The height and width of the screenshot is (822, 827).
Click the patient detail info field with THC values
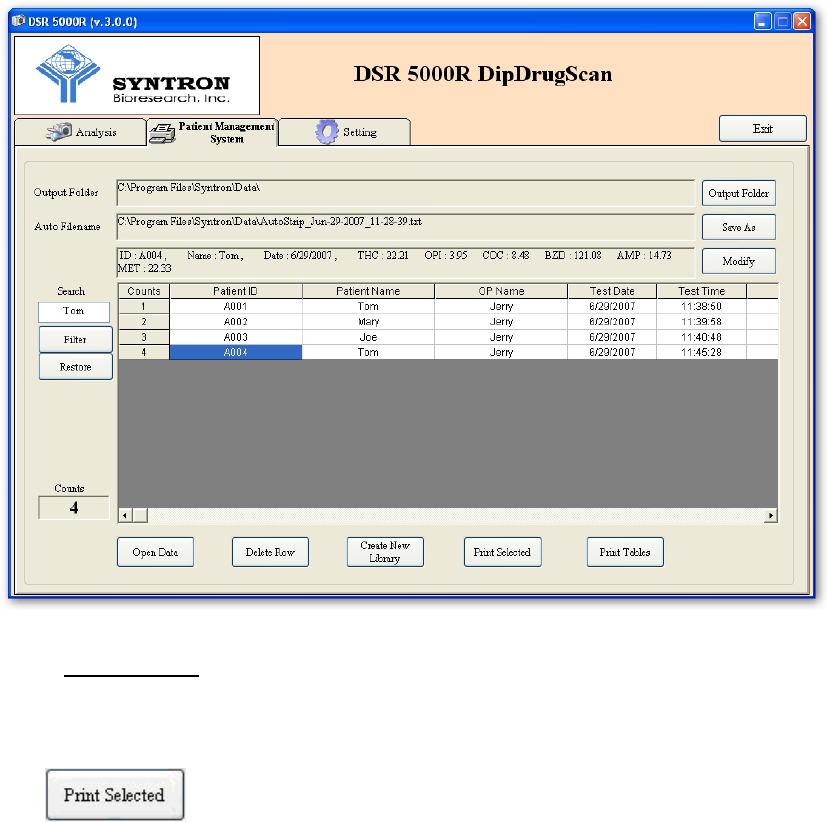click(405, 262)
